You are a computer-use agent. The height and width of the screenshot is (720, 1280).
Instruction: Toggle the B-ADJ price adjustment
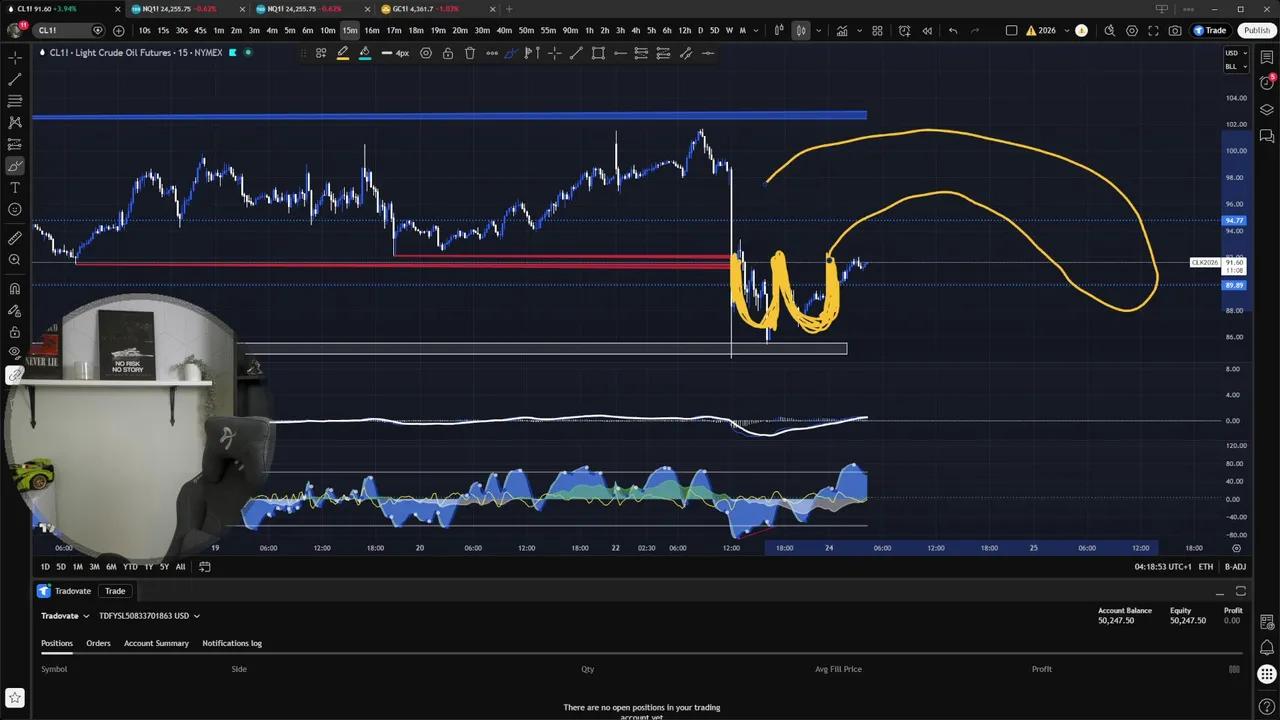pyautogui.click(x=1235, y=567)
